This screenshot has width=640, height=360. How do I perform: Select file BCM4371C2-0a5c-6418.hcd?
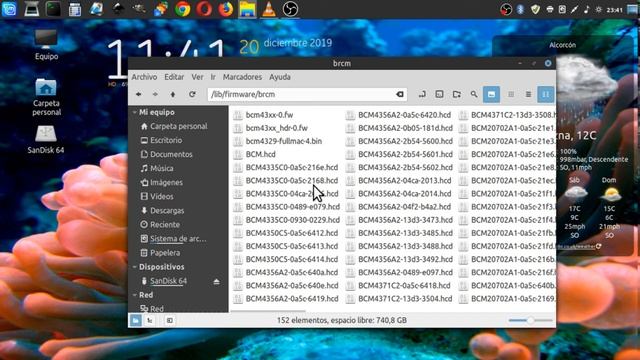pyautogui.click(x=404, y=286)
